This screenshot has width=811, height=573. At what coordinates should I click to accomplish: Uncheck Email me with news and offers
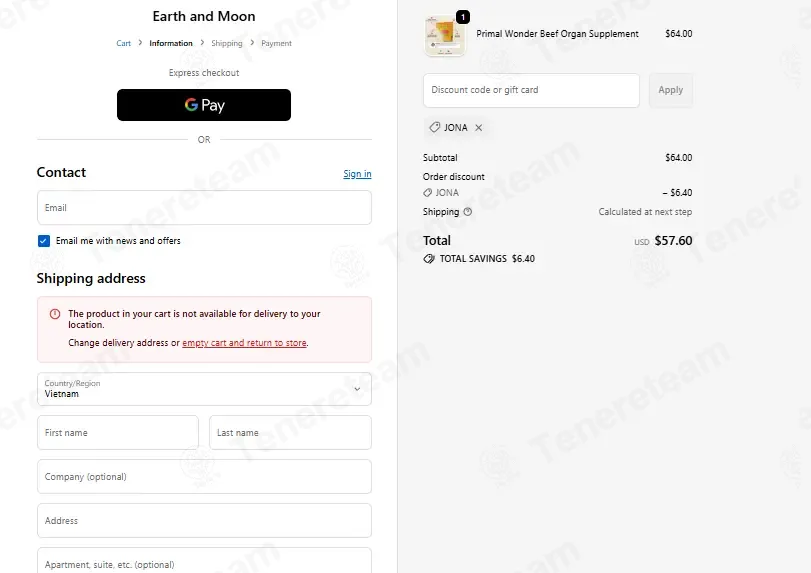(44, 241)
